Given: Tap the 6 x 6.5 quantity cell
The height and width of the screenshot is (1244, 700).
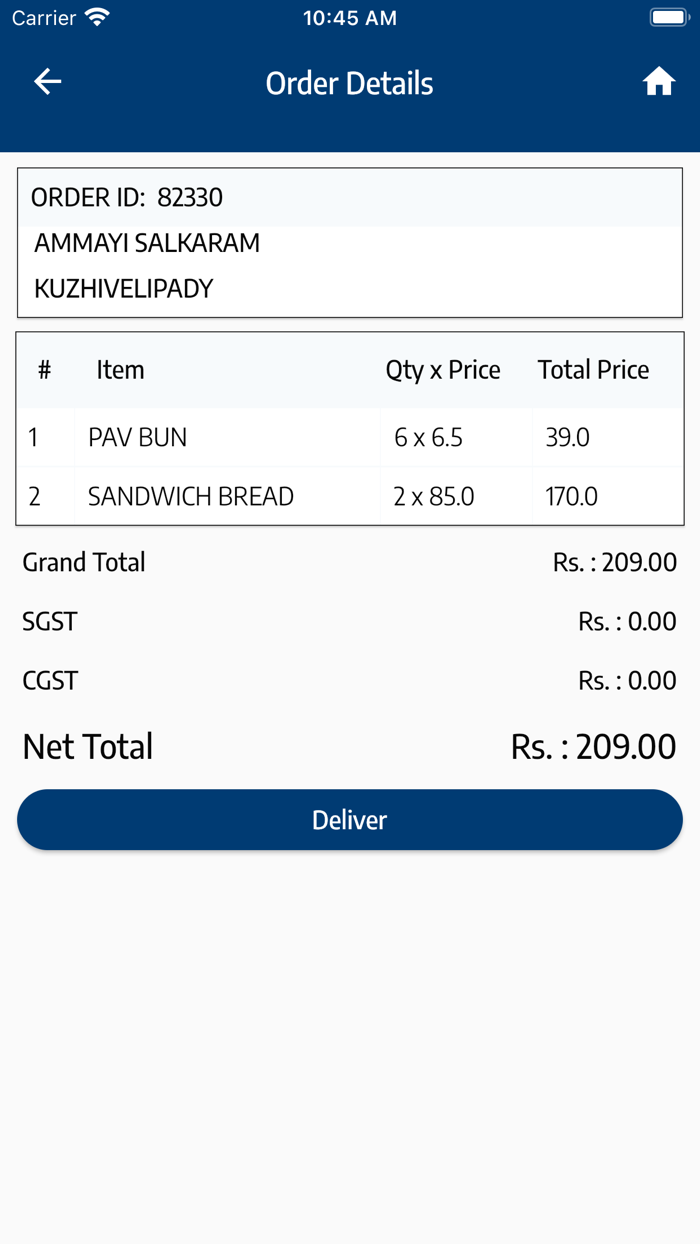Looking at the screenshot, I should click(x=428, y=437).
